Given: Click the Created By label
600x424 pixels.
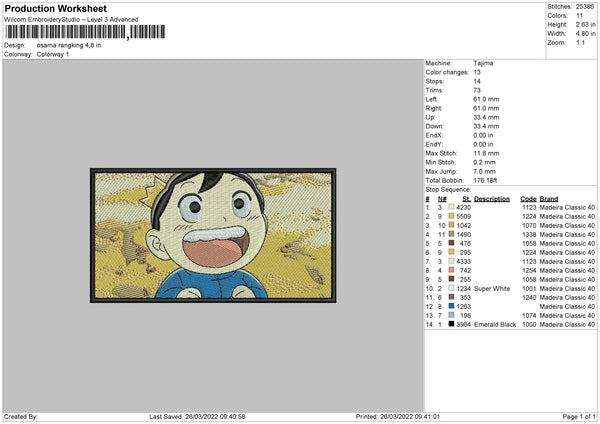Looking at the screenshot, I should pos(21,416).
